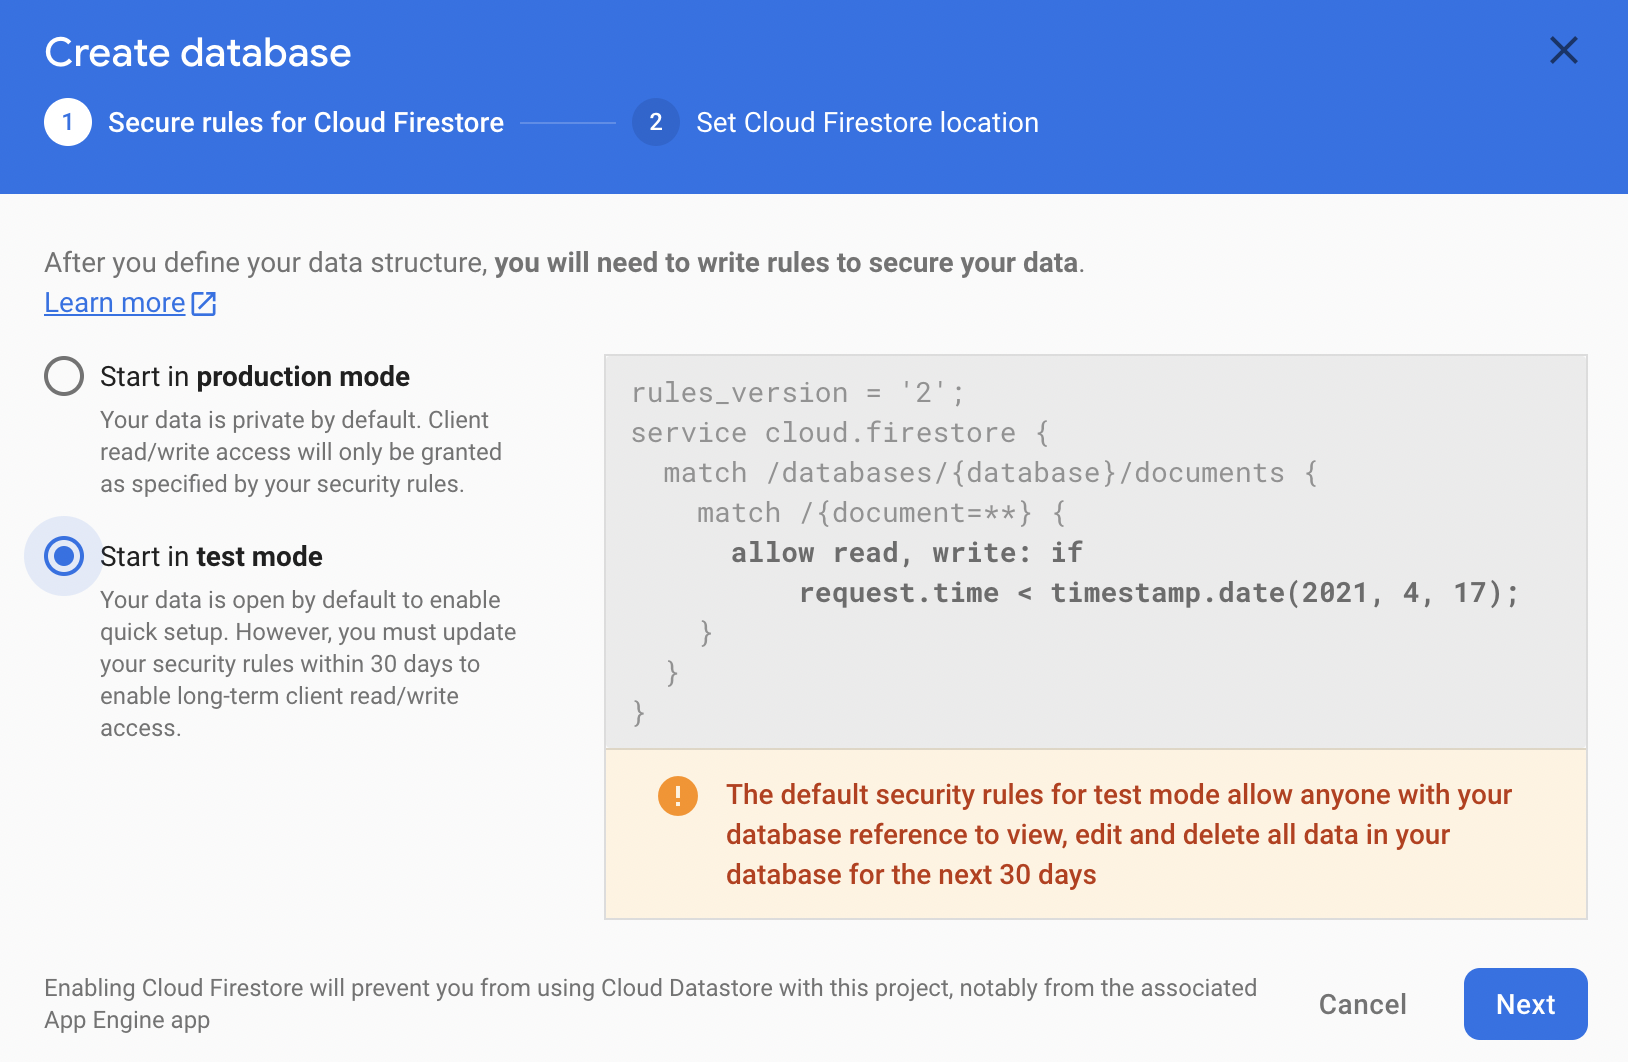This screenshot has width=1628, height=1062.
Task: Go to "Secure rules for Cloud Firestore" step
Action: (306, 122)
